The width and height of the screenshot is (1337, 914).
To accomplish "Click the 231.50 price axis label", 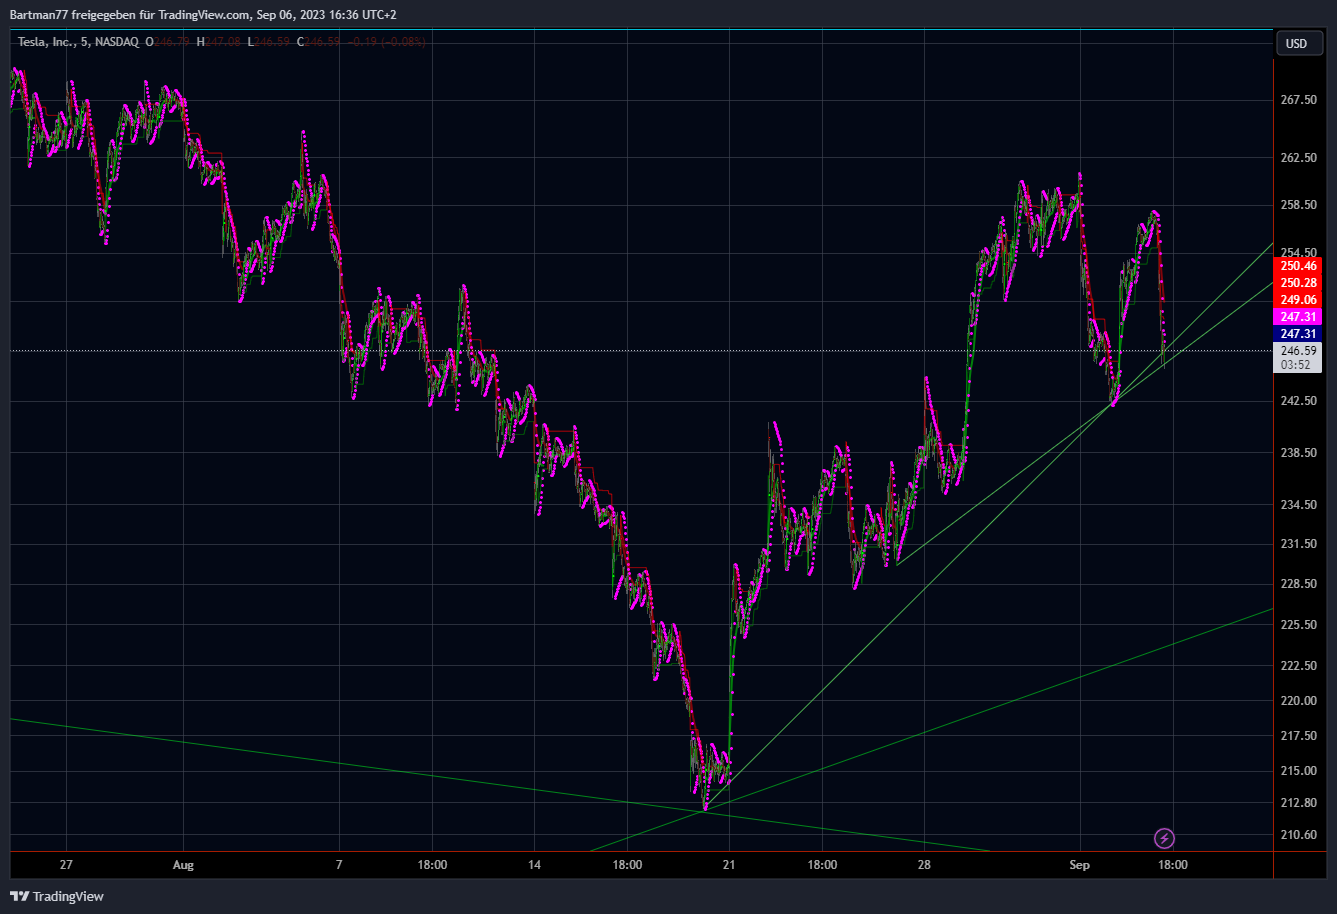I will (1298, 544).
